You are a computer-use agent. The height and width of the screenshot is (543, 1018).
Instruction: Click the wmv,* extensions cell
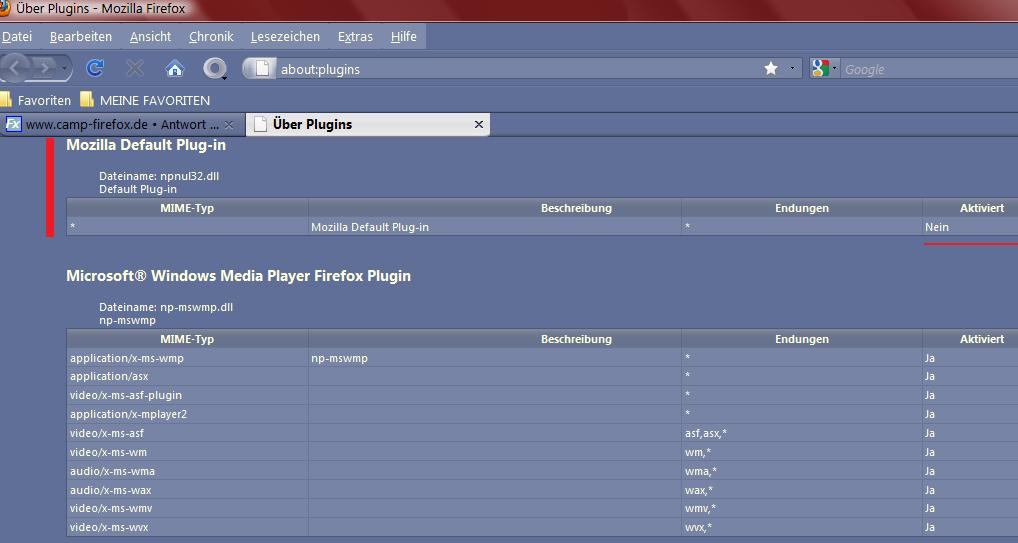click(802, 508)
